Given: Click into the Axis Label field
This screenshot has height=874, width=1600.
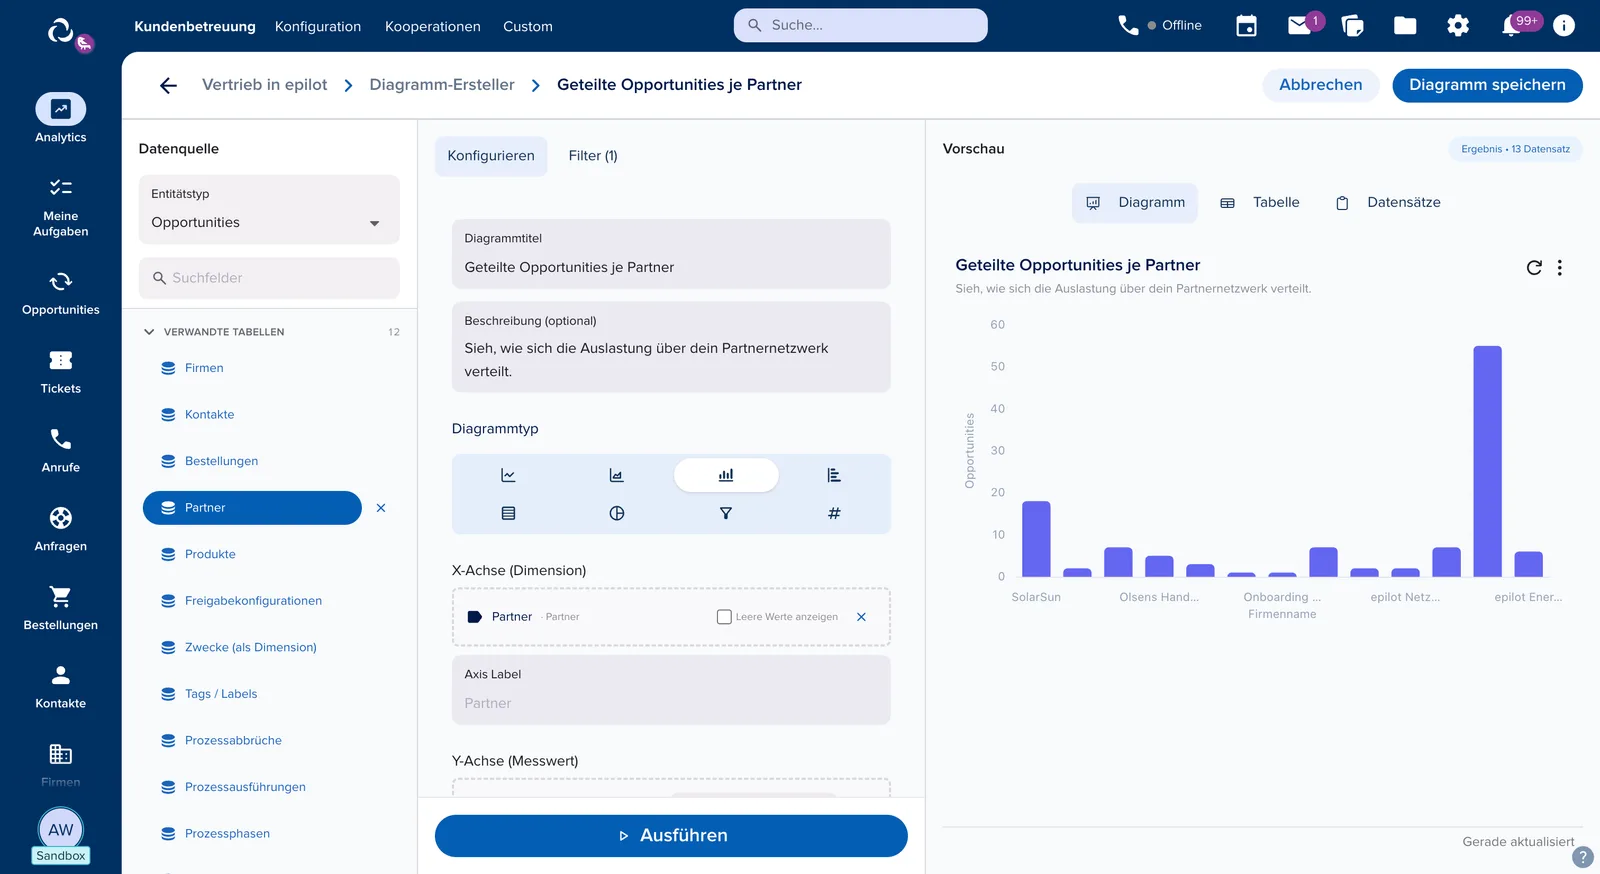Looking at the screenshot, I should (x=671, y=690).
